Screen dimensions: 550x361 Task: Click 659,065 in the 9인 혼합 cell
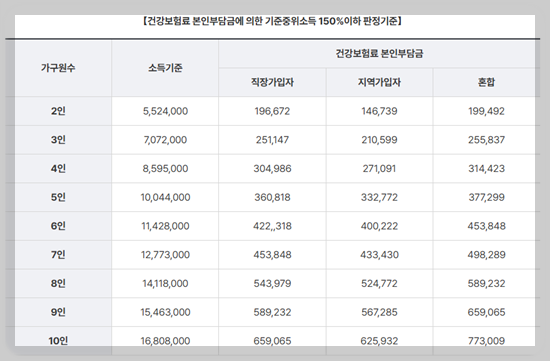pyautogui.click(x=487, y=313)
